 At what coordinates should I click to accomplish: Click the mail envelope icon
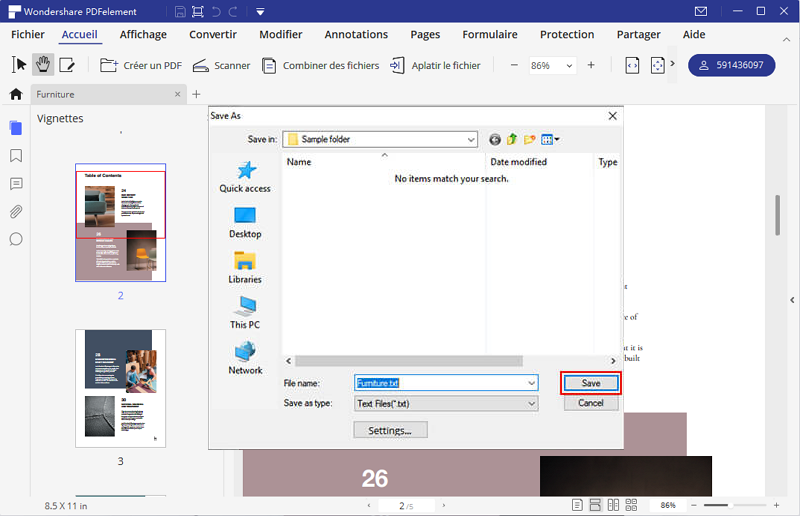pos(701,11)
